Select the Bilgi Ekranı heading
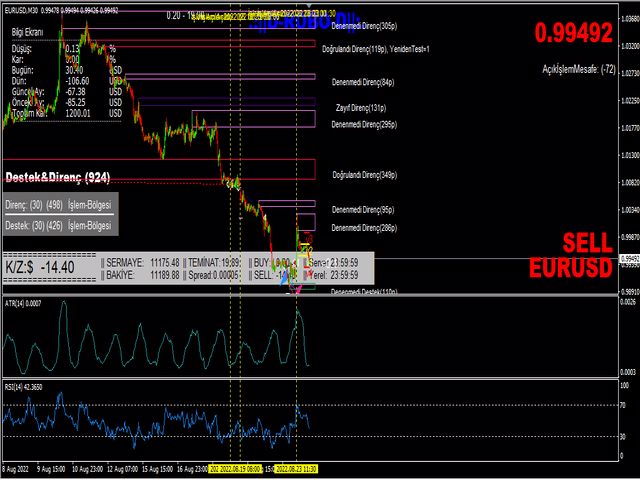 pyautogui.click(x=27, y=32)
